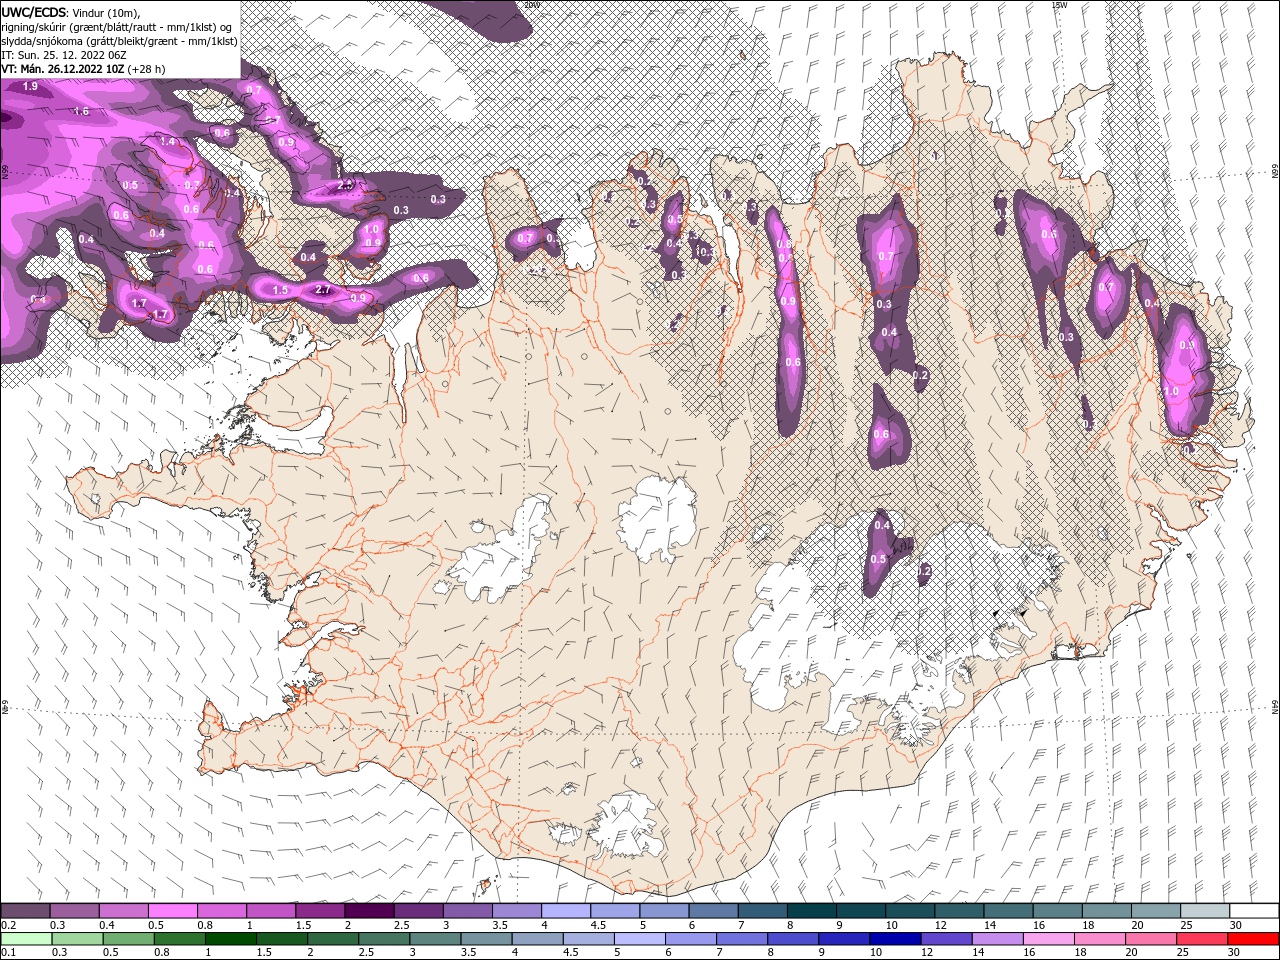Click the 1.4 value label on the map
1280x960 pixels.
click(167, 142)
